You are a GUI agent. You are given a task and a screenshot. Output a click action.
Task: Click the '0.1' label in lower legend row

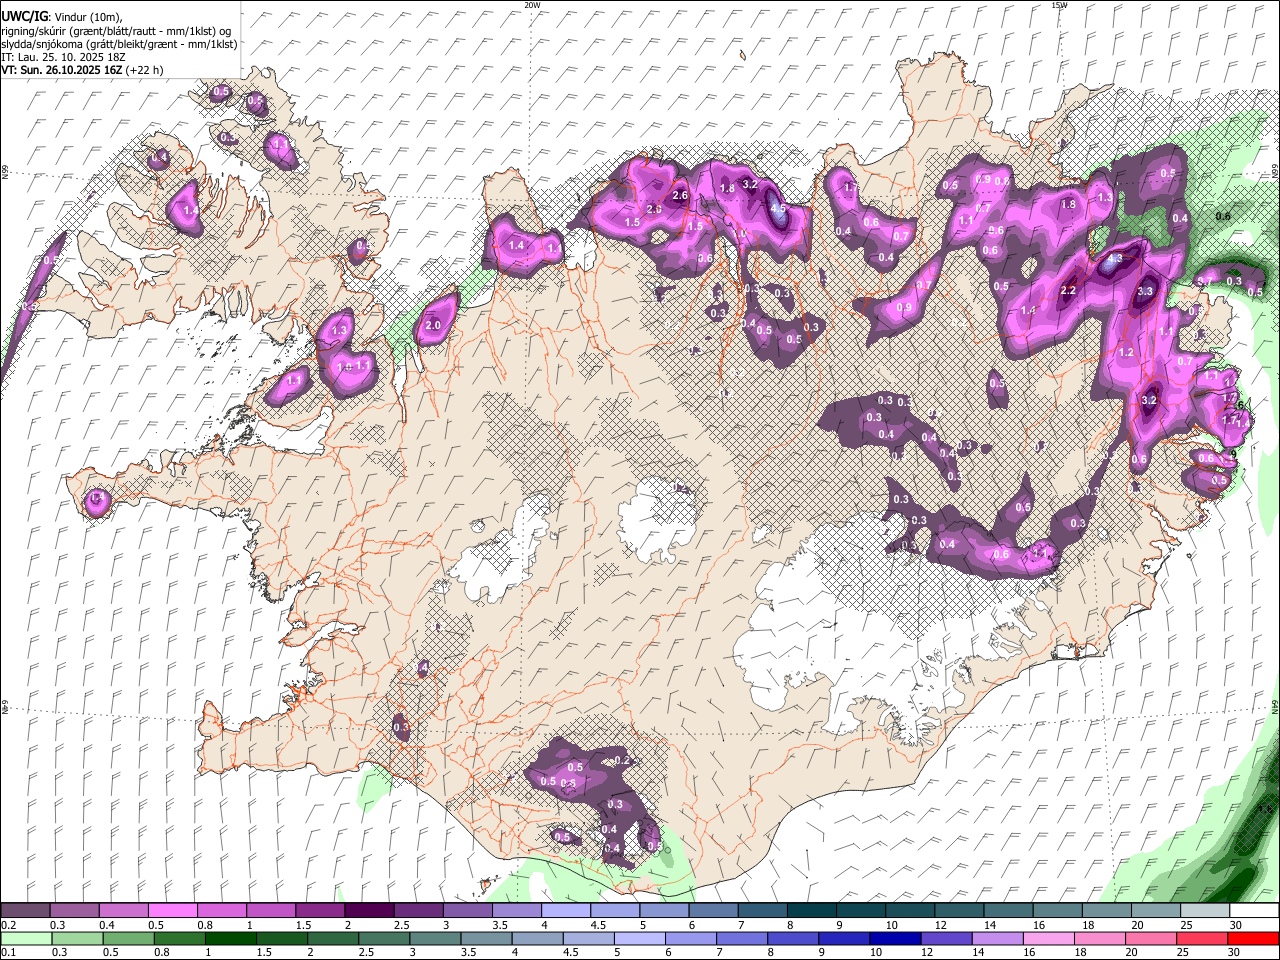pyautogui.click(x=9, y=953)
